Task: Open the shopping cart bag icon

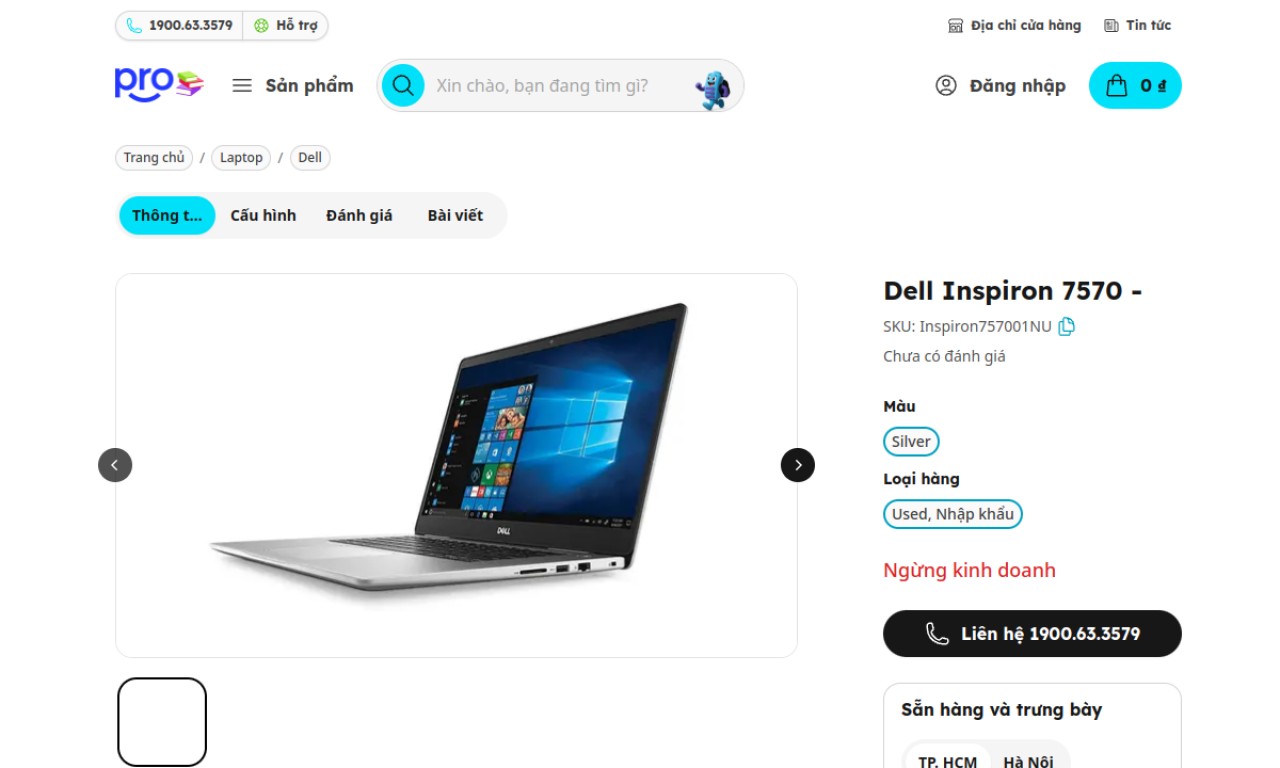Action: click(x=1116, y=86)
